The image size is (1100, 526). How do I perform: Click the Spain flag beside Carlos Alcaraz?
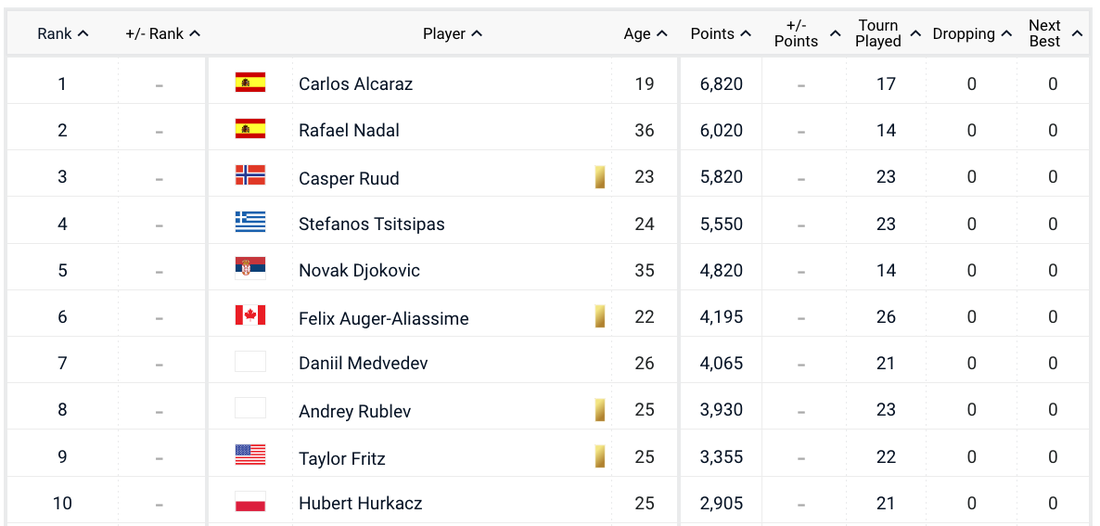250,83
